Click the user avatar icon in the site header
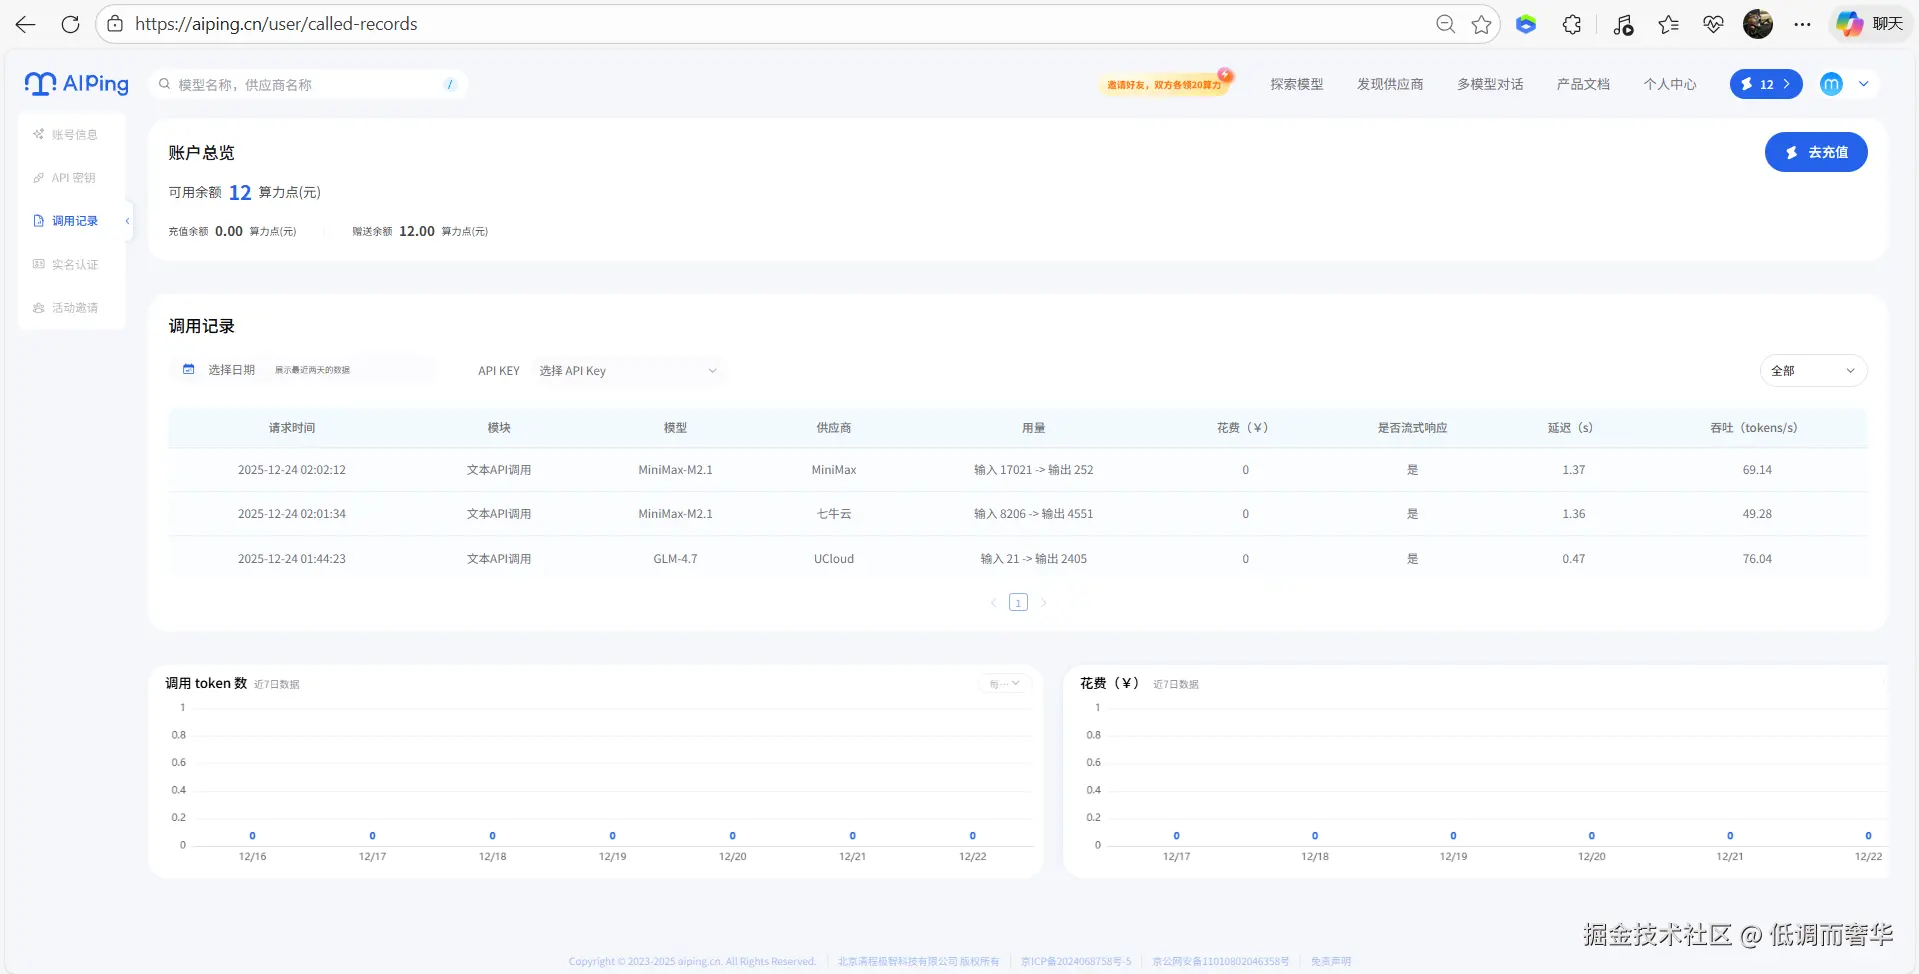Screen dimensions: 1919x974 pyautogui.click(x=1831, y=84)
